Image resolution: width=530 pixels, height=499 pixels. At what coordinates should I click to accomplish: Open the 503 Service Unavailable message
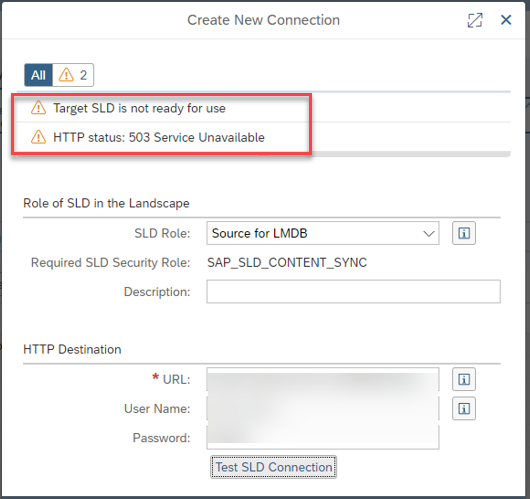point(159,138)
